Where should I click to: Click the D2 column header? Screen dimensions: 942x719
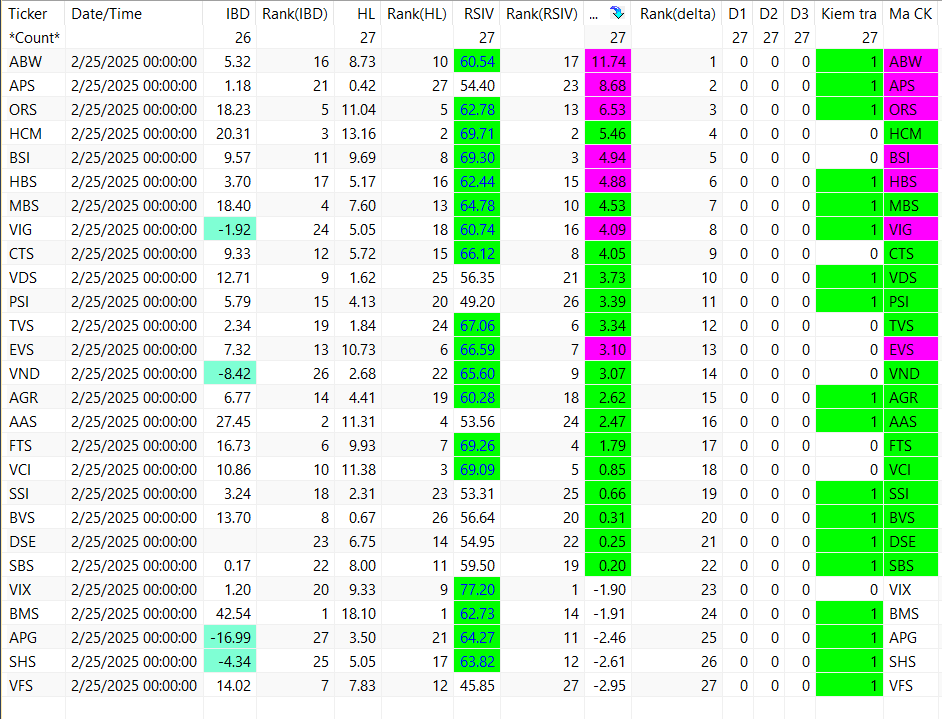click(768, 14)
